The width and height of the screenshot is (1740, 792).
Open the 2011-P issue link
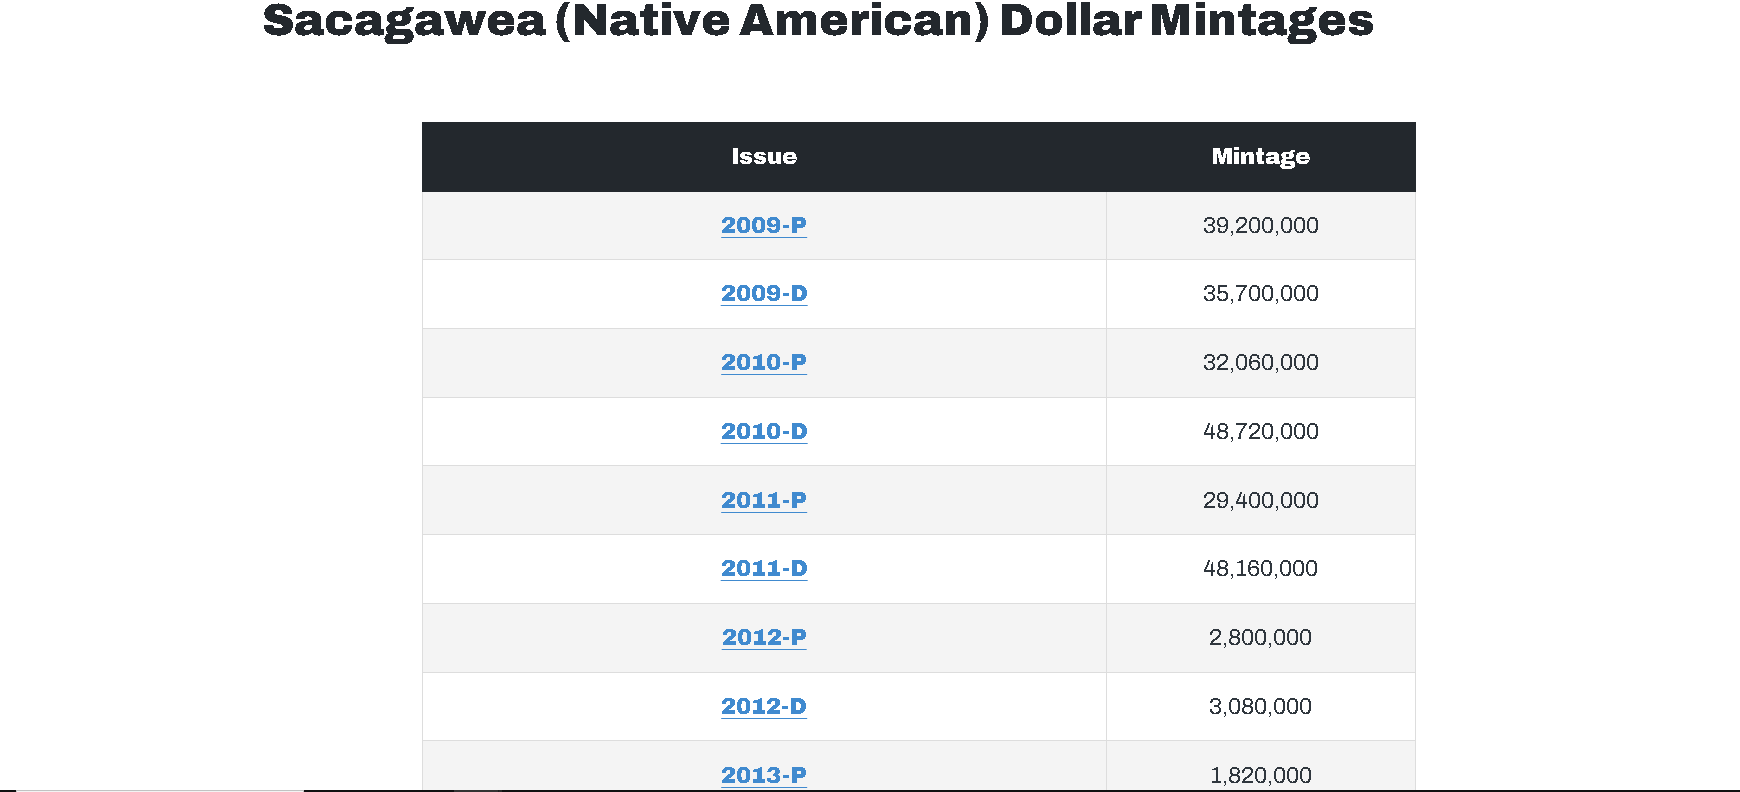point(764,500)
